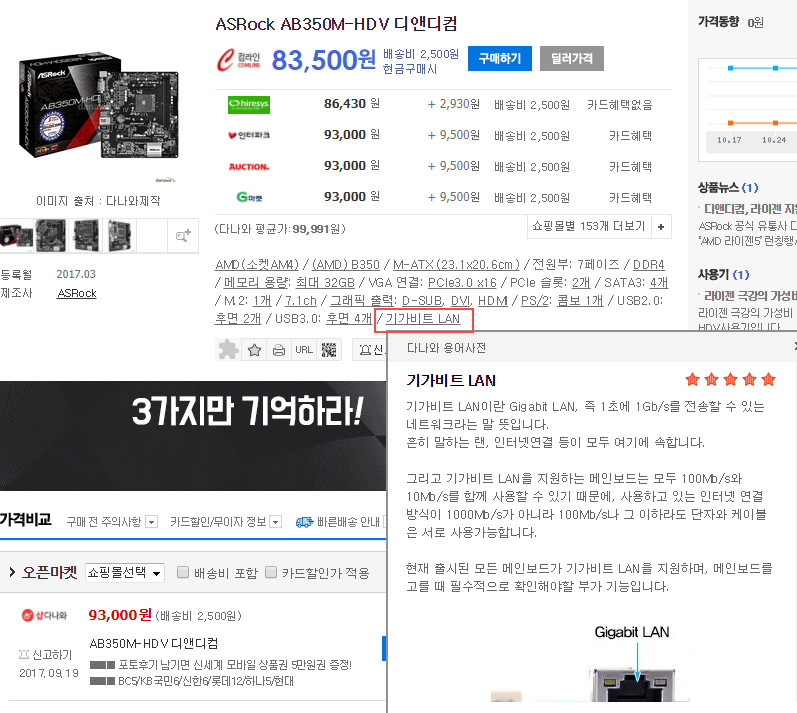Screen dimensions: 797x713
Task: Click the plus icon beside 쇼핑몰별 153개 더보기
Action: [661, 227]
